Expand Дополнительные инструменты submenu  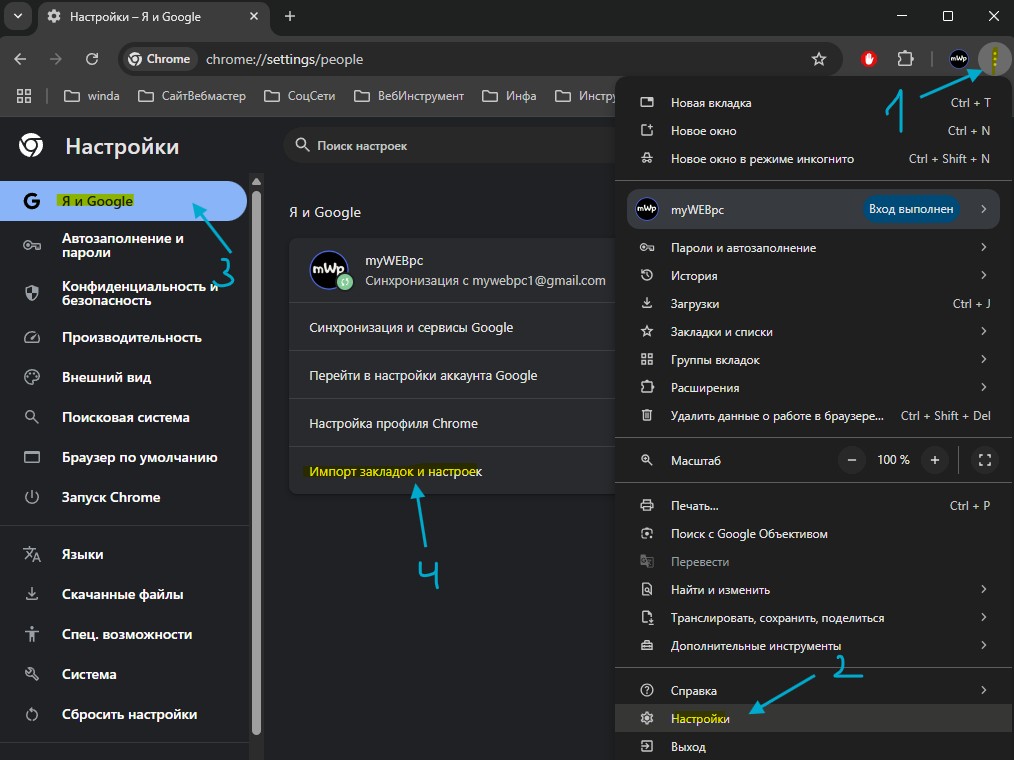[x=814, y=646]
